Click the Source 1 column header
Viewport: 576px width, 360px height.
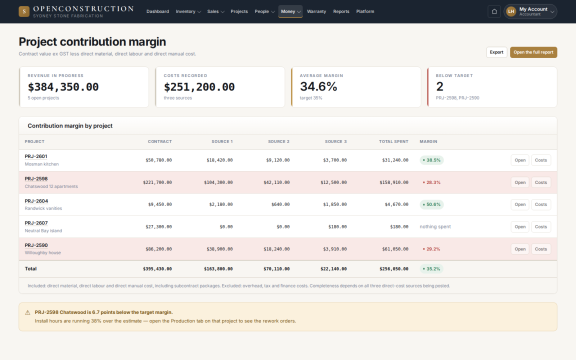(x=222, y=141)
